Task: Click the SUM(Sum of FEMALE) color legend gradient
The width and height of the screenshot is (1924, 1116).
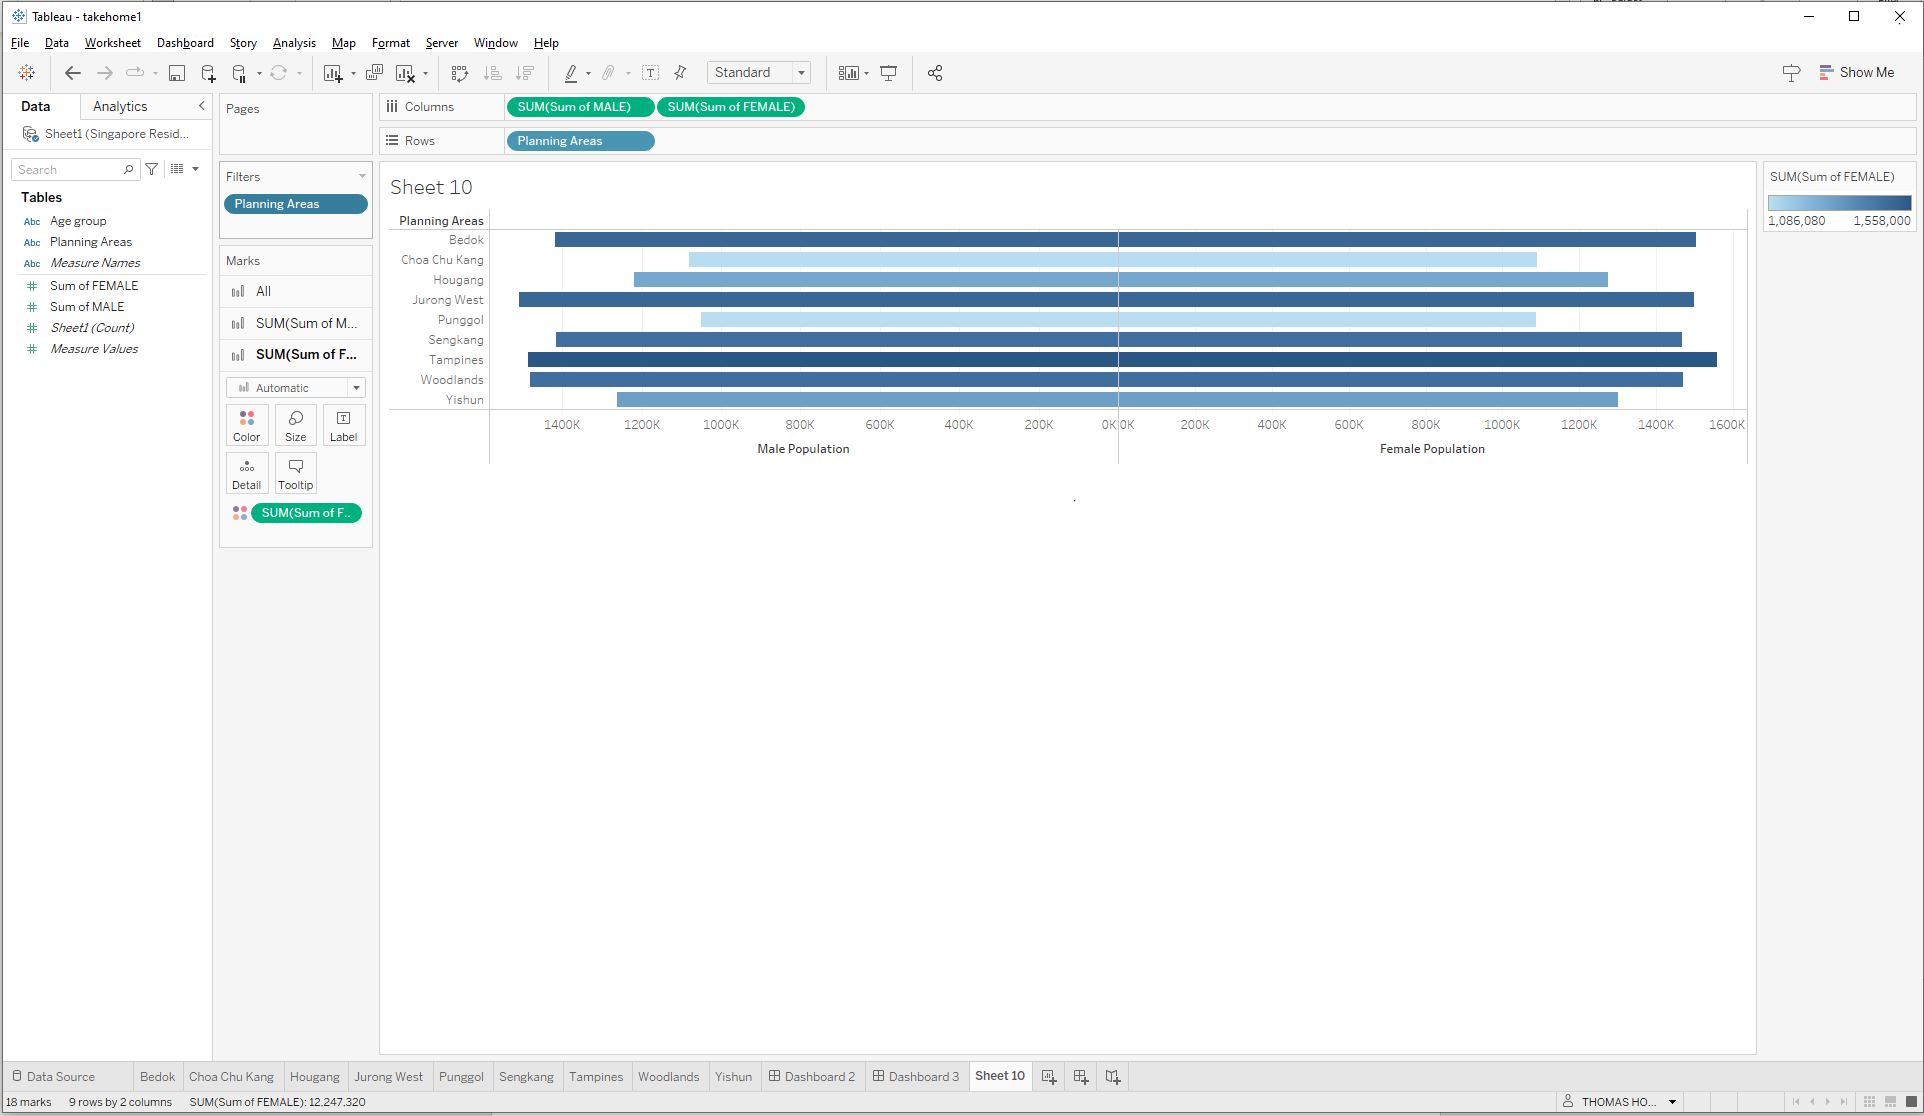Action: 1838,203
